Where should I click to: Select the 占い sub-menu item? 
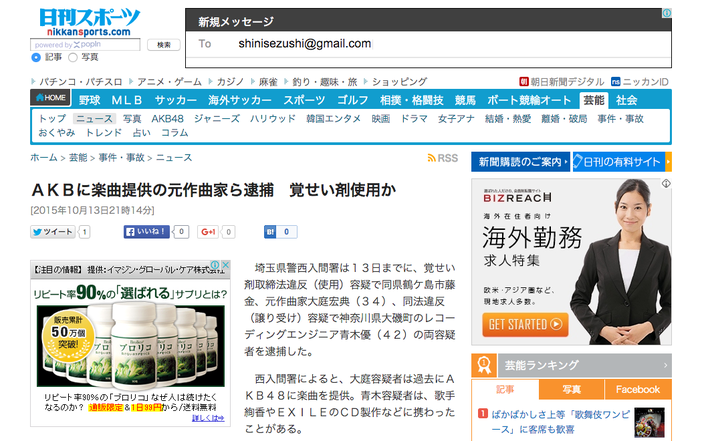click(141, 133)
